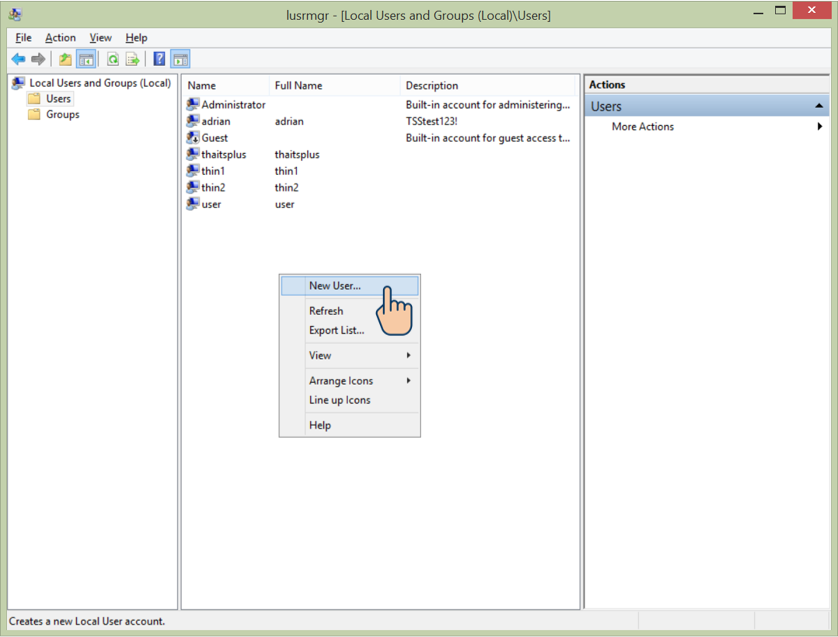Screen dimensions: 838x637
Task: Click 'Built-in account for administering...' description
Action: [x=487, y=104]
